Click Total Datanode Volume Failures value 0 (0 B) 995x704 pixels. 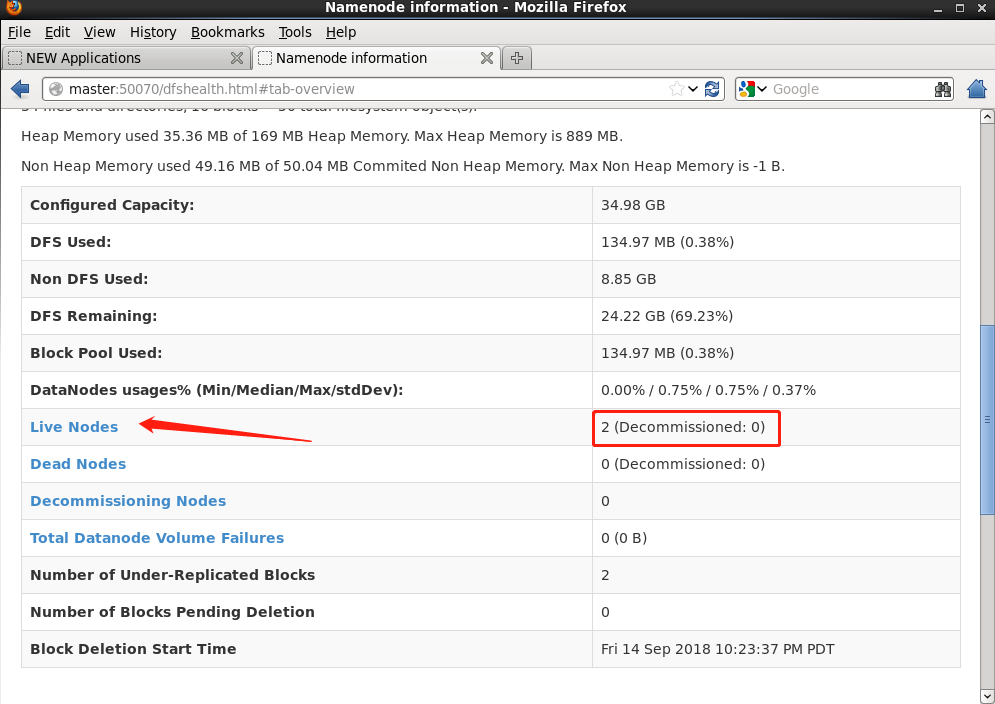pyautogui.click(x=624, y=538)
